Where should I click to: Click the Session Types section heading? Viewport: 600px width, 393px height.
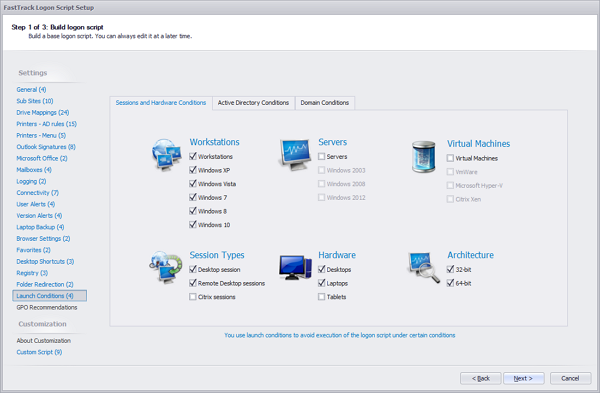pos(217,255)
